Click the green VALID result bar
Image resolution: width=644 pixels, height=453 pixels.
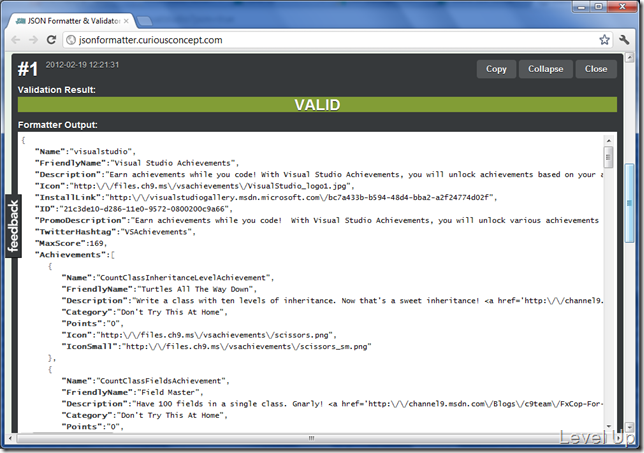(x=317, y=105)
